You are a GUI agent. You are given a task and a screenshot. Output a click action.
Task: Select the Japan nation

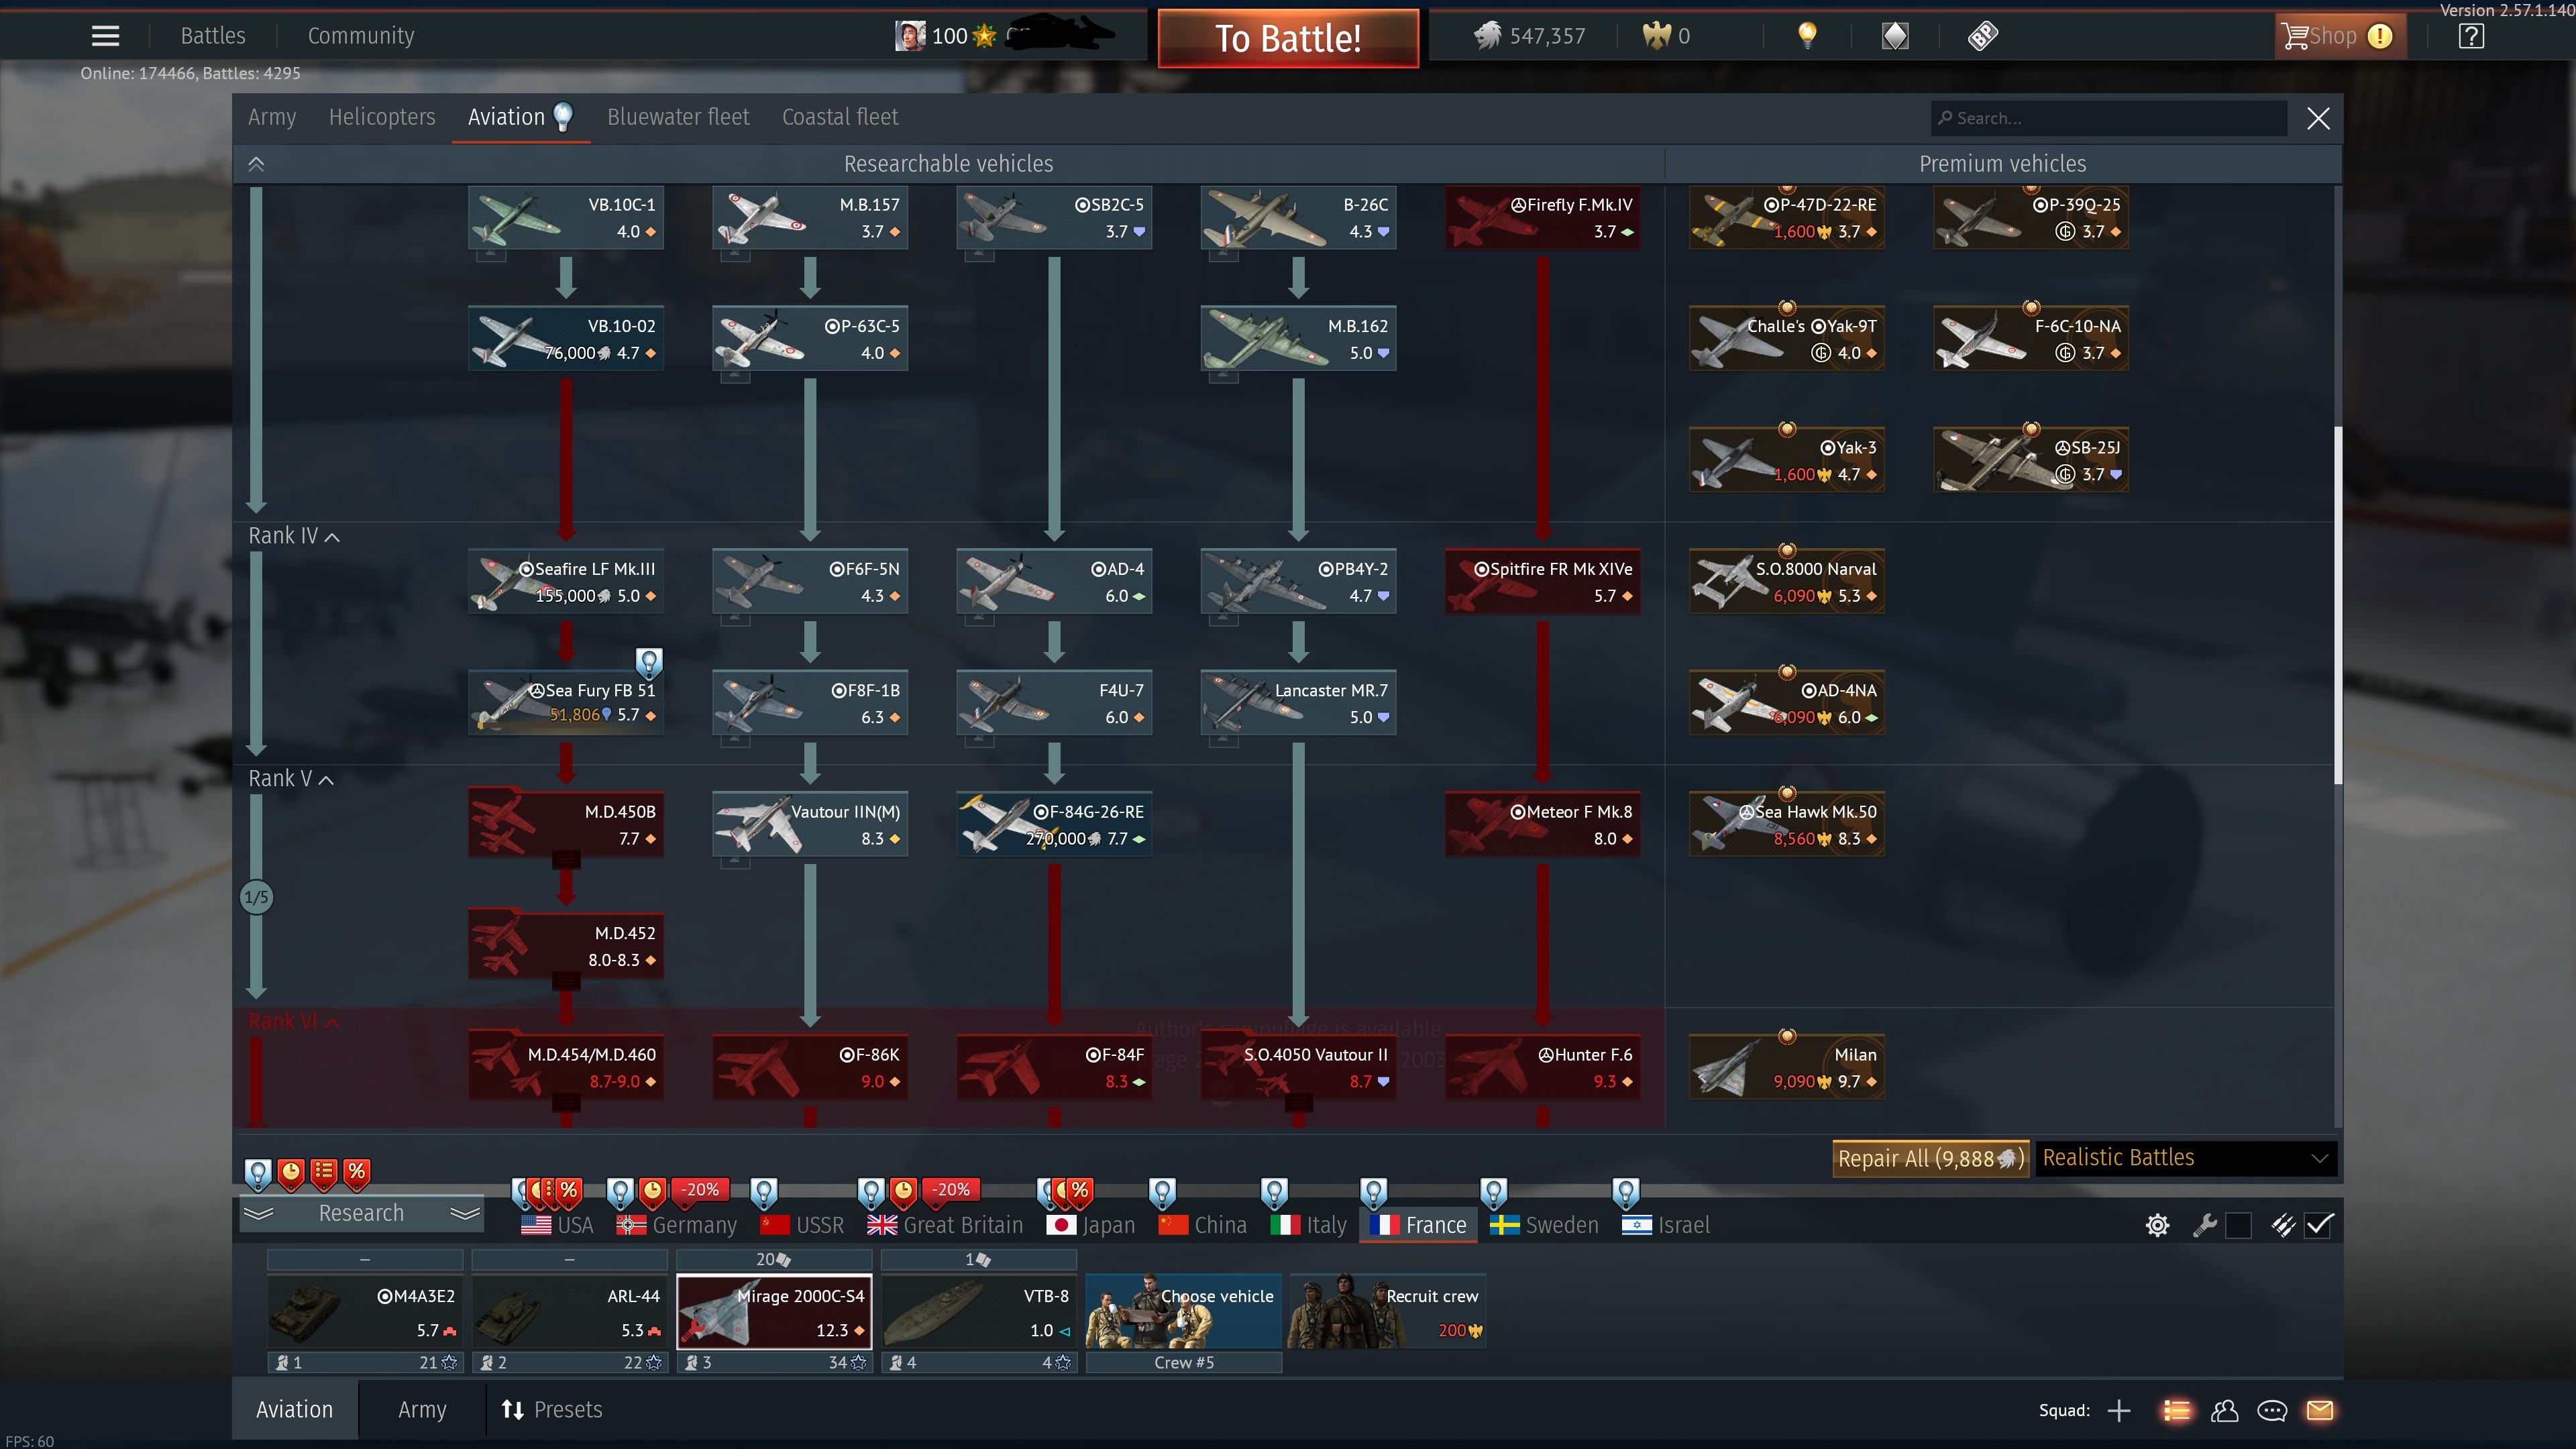[x=1090, y=1225]
